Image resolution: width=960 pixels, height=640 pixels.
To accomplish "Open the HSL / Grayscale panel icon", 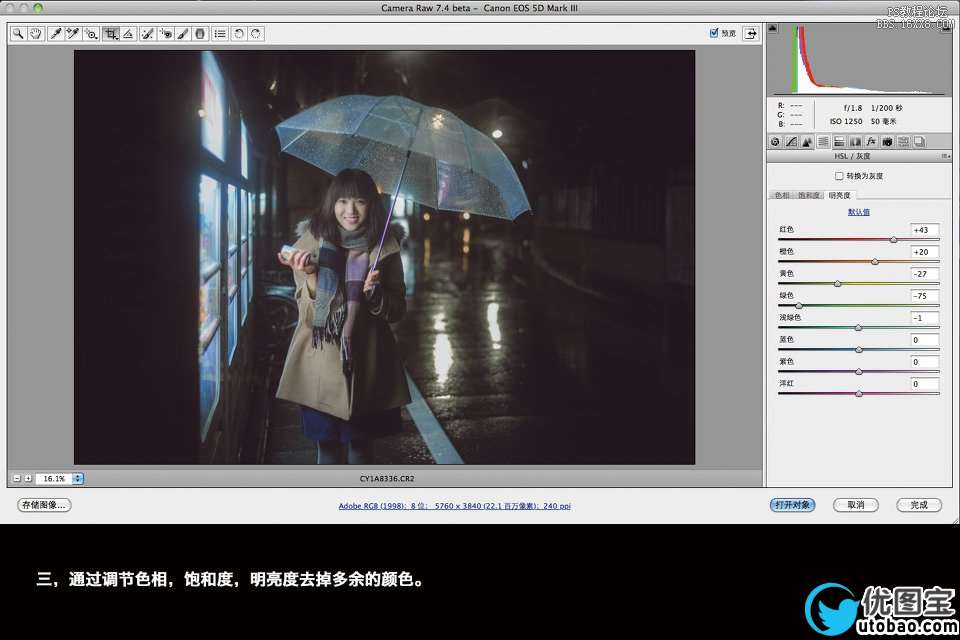I will click(823, 141).
